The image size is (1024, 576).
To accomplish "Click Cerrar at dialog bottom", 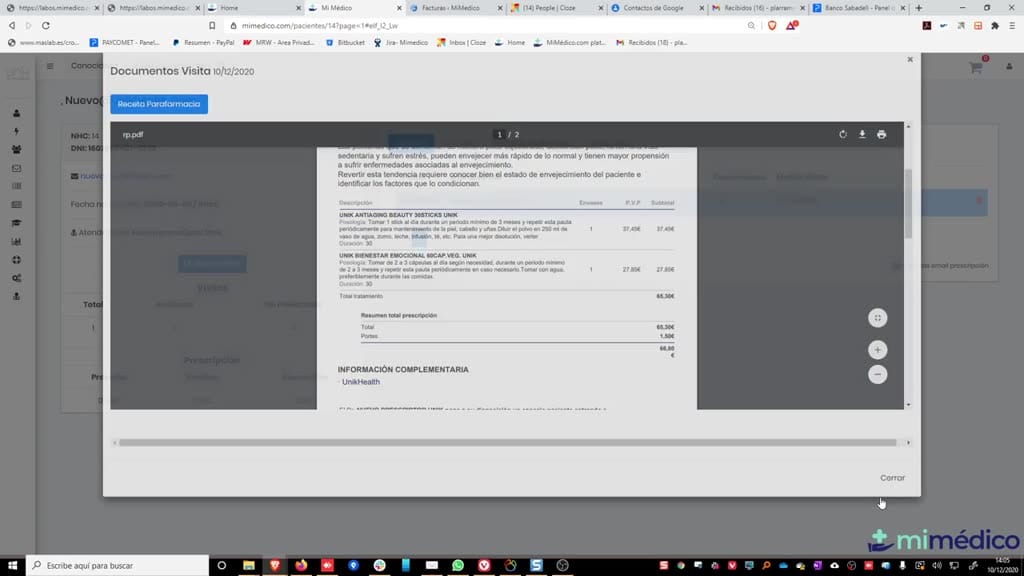I will click(x=892, y=478).
